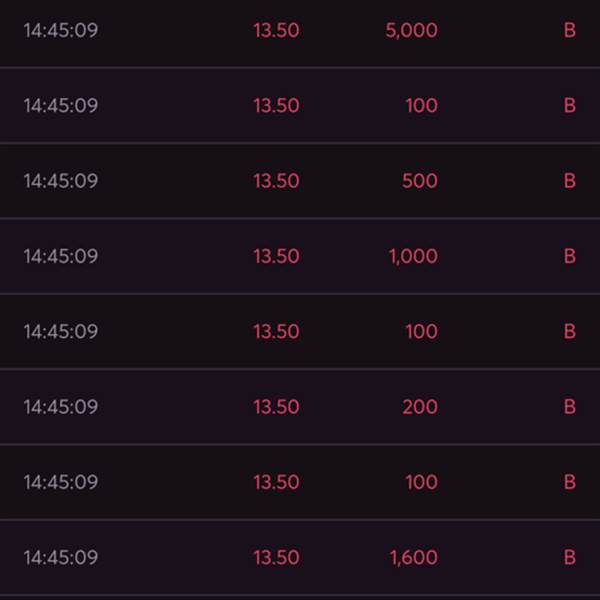
Task: Click the 13.50 price in the 5,000 row
Action: point(276,30)
